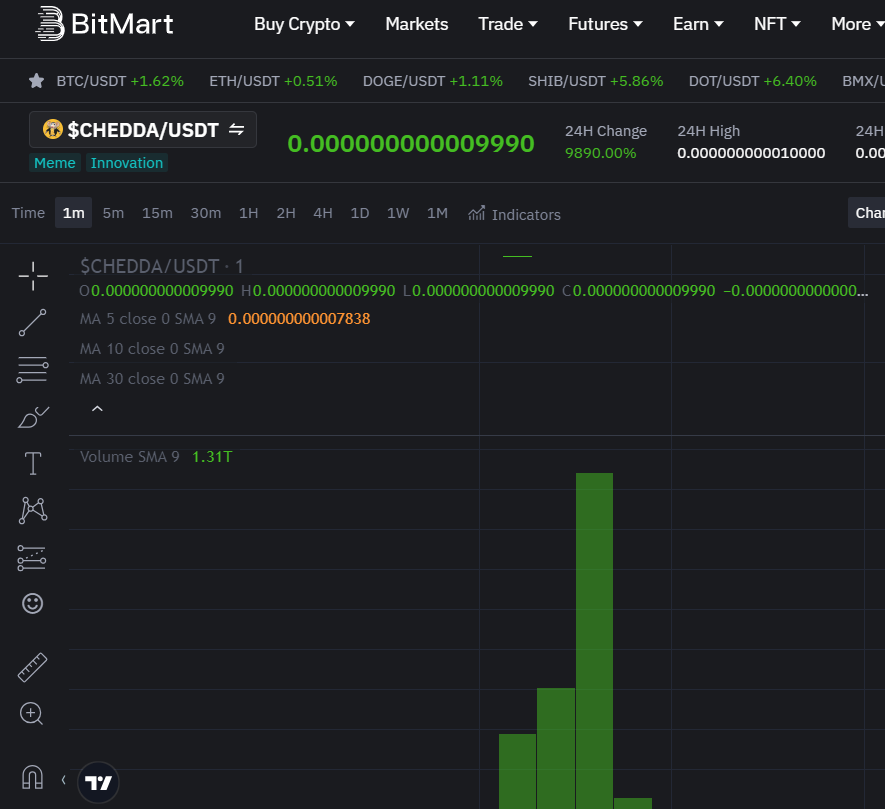Open the DOGE/USDT ticker pair
Image resolution: width=885 pixels, height=809 pixels.
432,81
